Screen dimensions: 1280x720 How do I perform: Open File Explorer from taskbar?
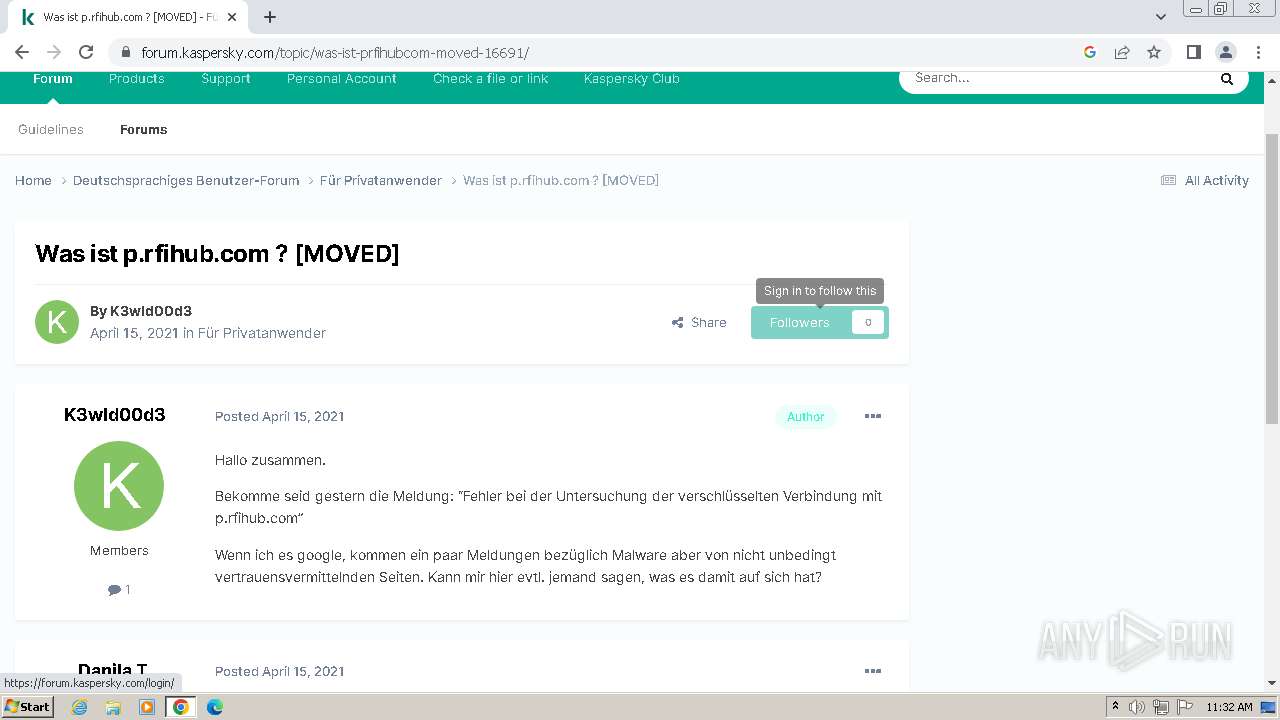coord(113,707)
